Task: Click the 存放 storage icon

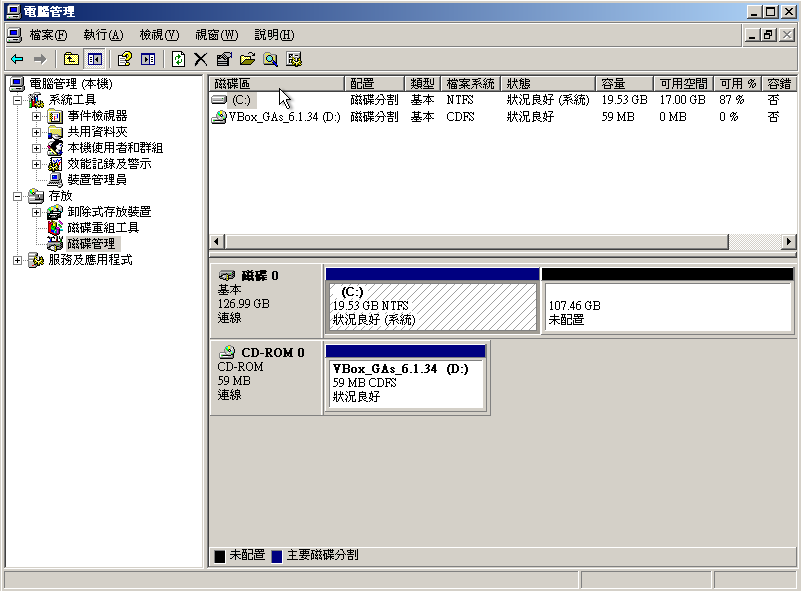Action: (x=36, y=196)
